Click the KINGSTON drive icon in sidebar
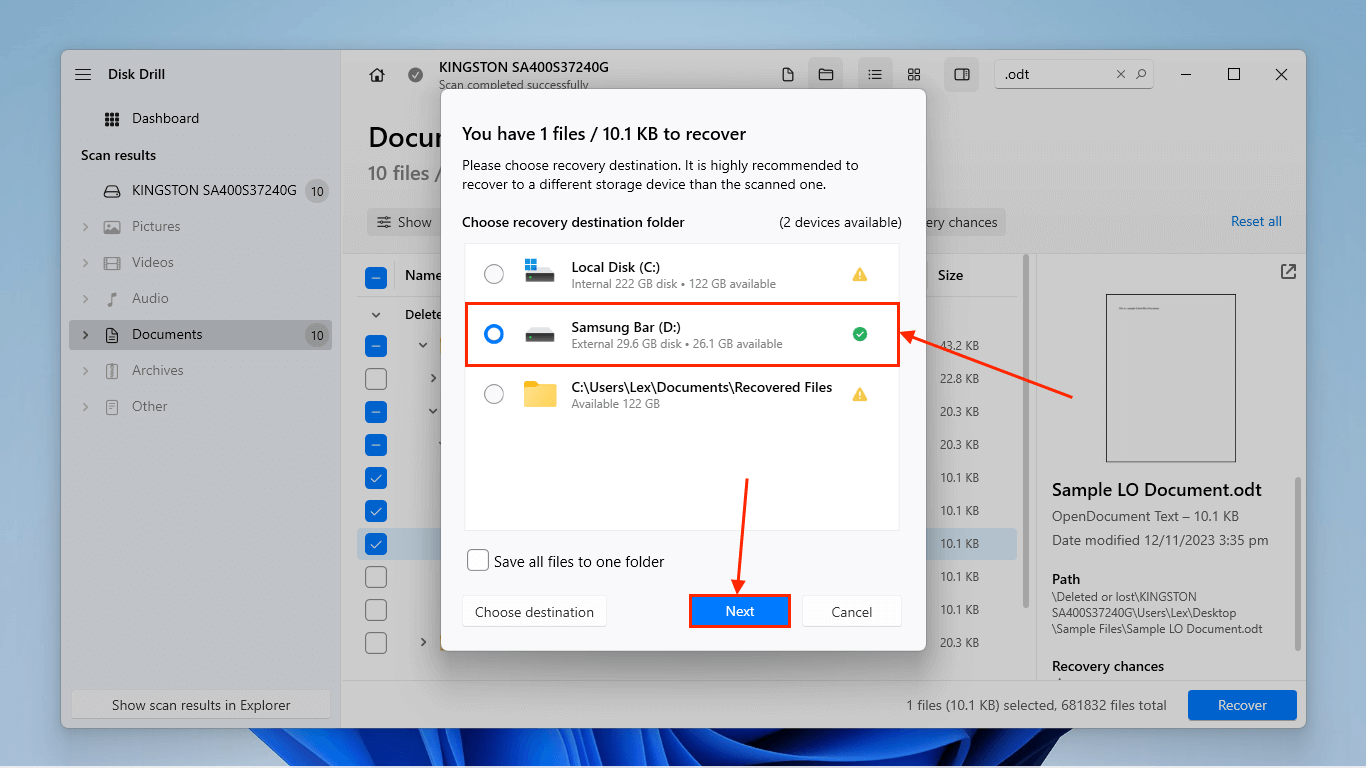Viewport: 1366px width, 768px height. 113,191
